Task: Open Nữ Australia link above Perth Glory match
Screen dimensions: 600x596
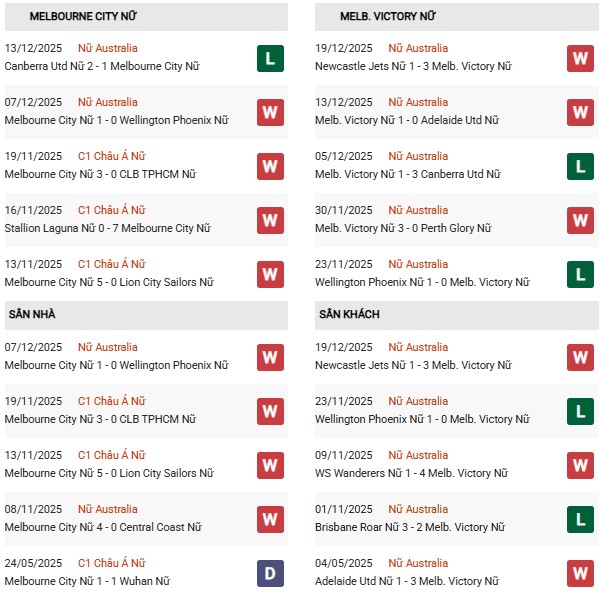Action: click(x=418, y=210)
